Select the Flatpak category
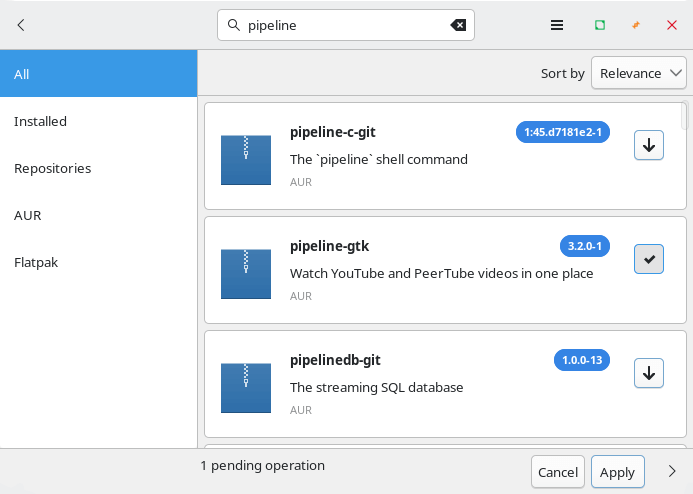This screenshot has height=494, width=693. click(99, 262)
